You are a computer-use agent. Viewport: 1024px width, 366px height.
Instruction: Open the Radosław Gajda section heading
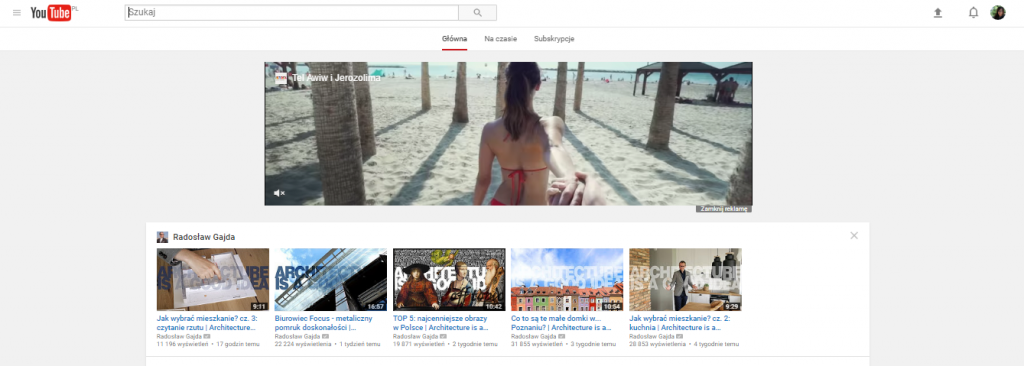(x=204, y=237)
